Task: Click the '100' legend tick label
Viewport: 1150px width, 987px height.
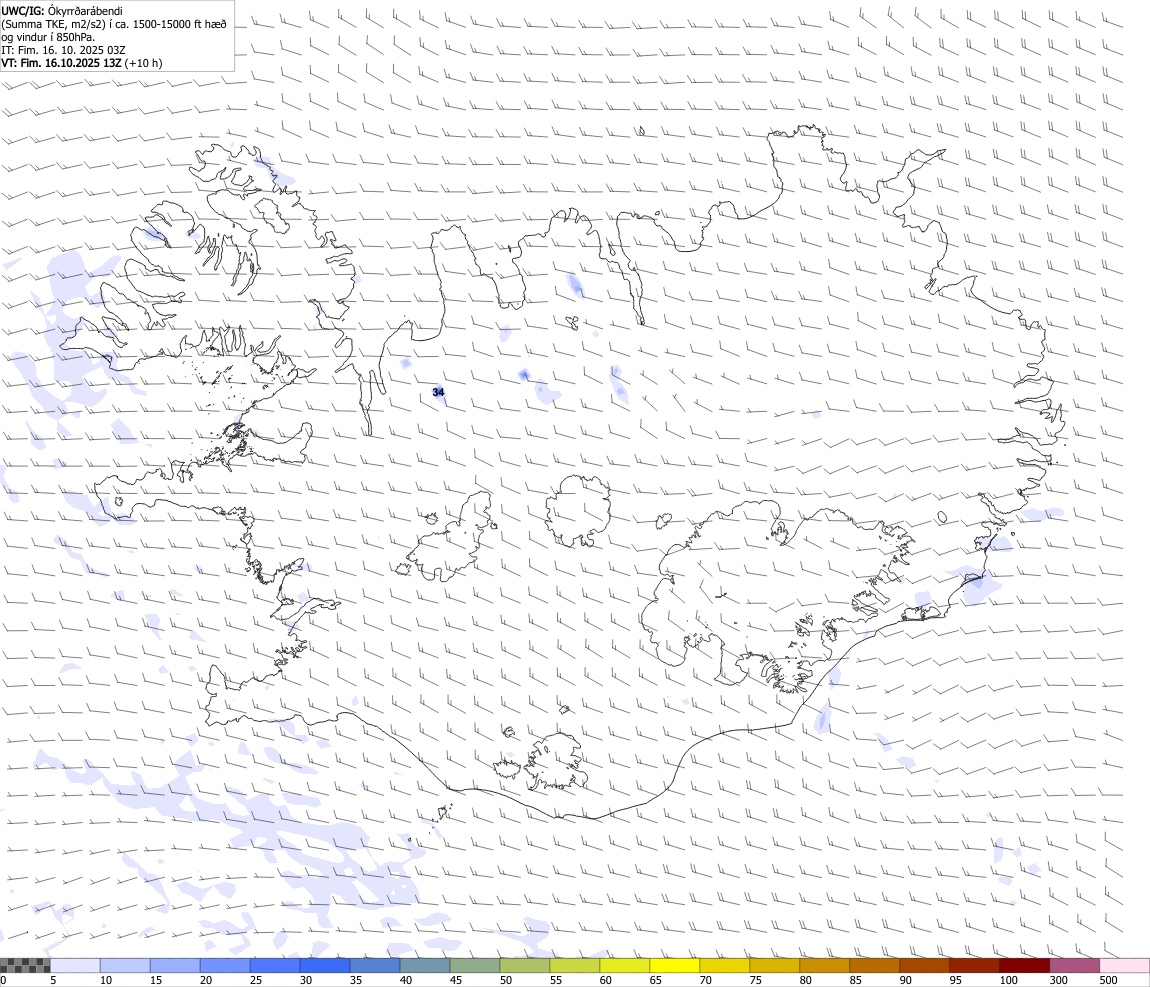Action: [x=1008, y=980]
